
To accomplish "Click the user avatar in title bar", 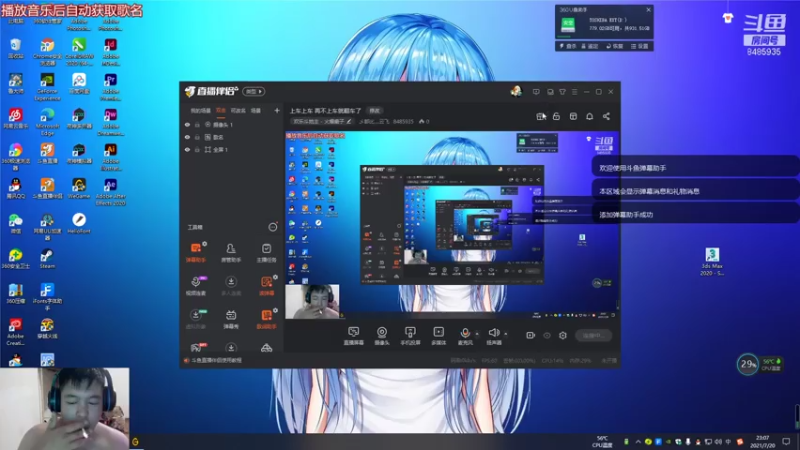I will pos(516,91).
